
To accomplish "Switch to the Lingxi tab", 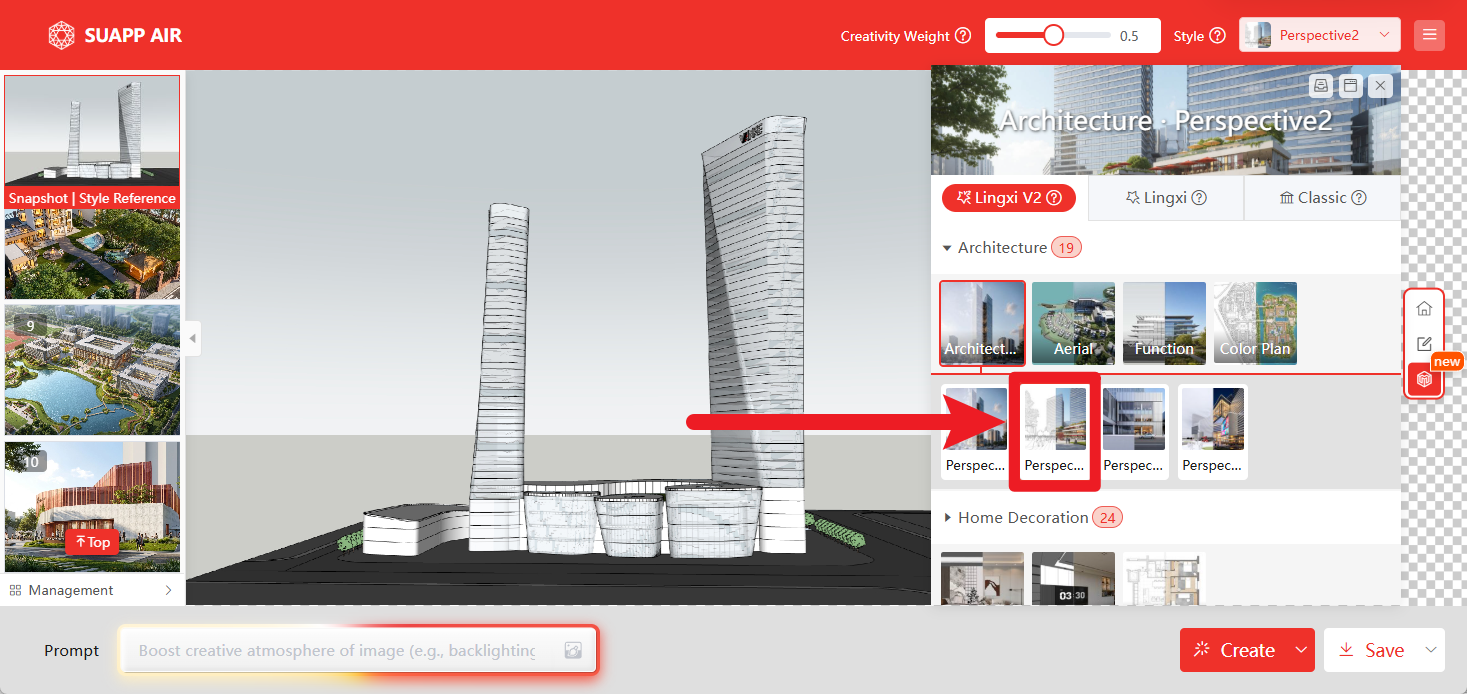I will (x=1165, y=198).
